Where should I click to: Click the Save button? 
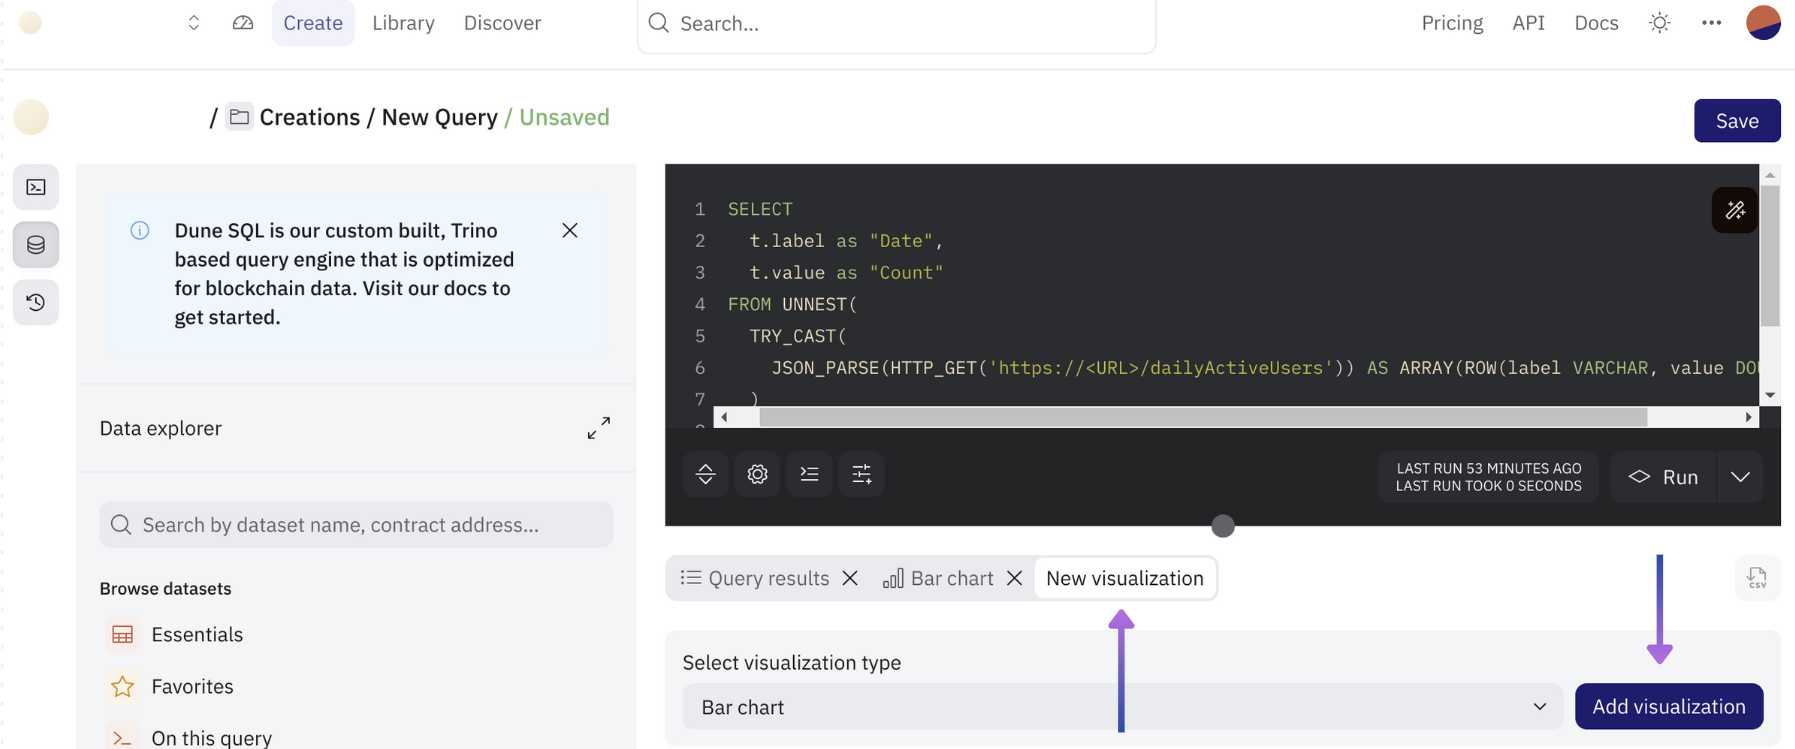(1736, 121)
